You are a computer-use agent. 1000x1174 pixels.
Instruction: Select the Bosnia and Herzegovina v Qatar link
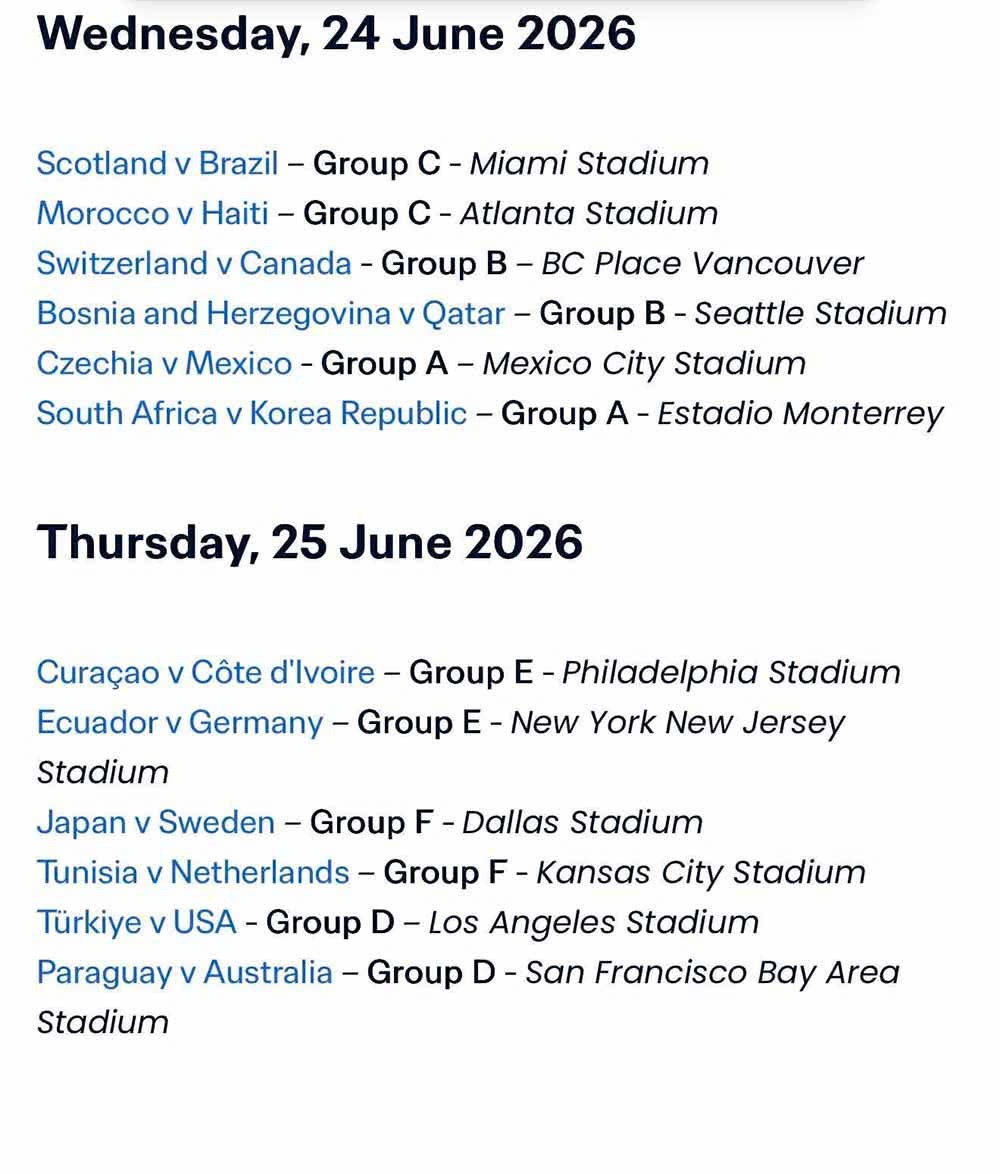tap(270, 313)
